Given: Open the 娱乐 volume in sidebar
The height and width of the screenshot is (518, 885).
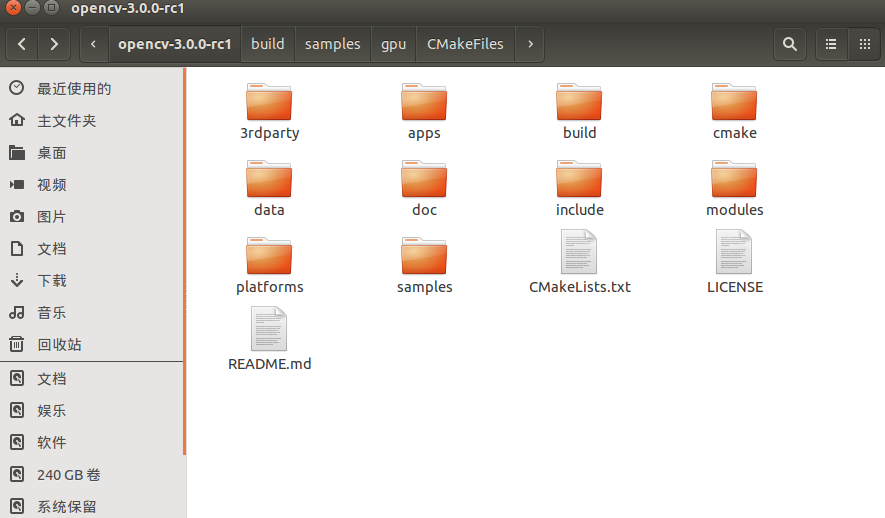Looking at the screenshot, I should [x=91, y=411].
